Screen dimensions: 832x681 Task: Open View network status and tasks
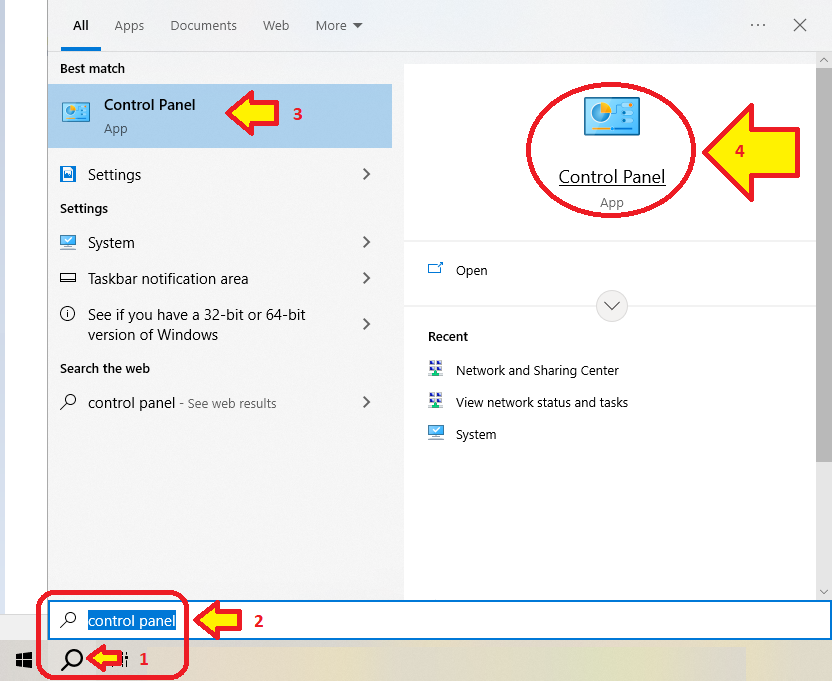pos(542,402)
